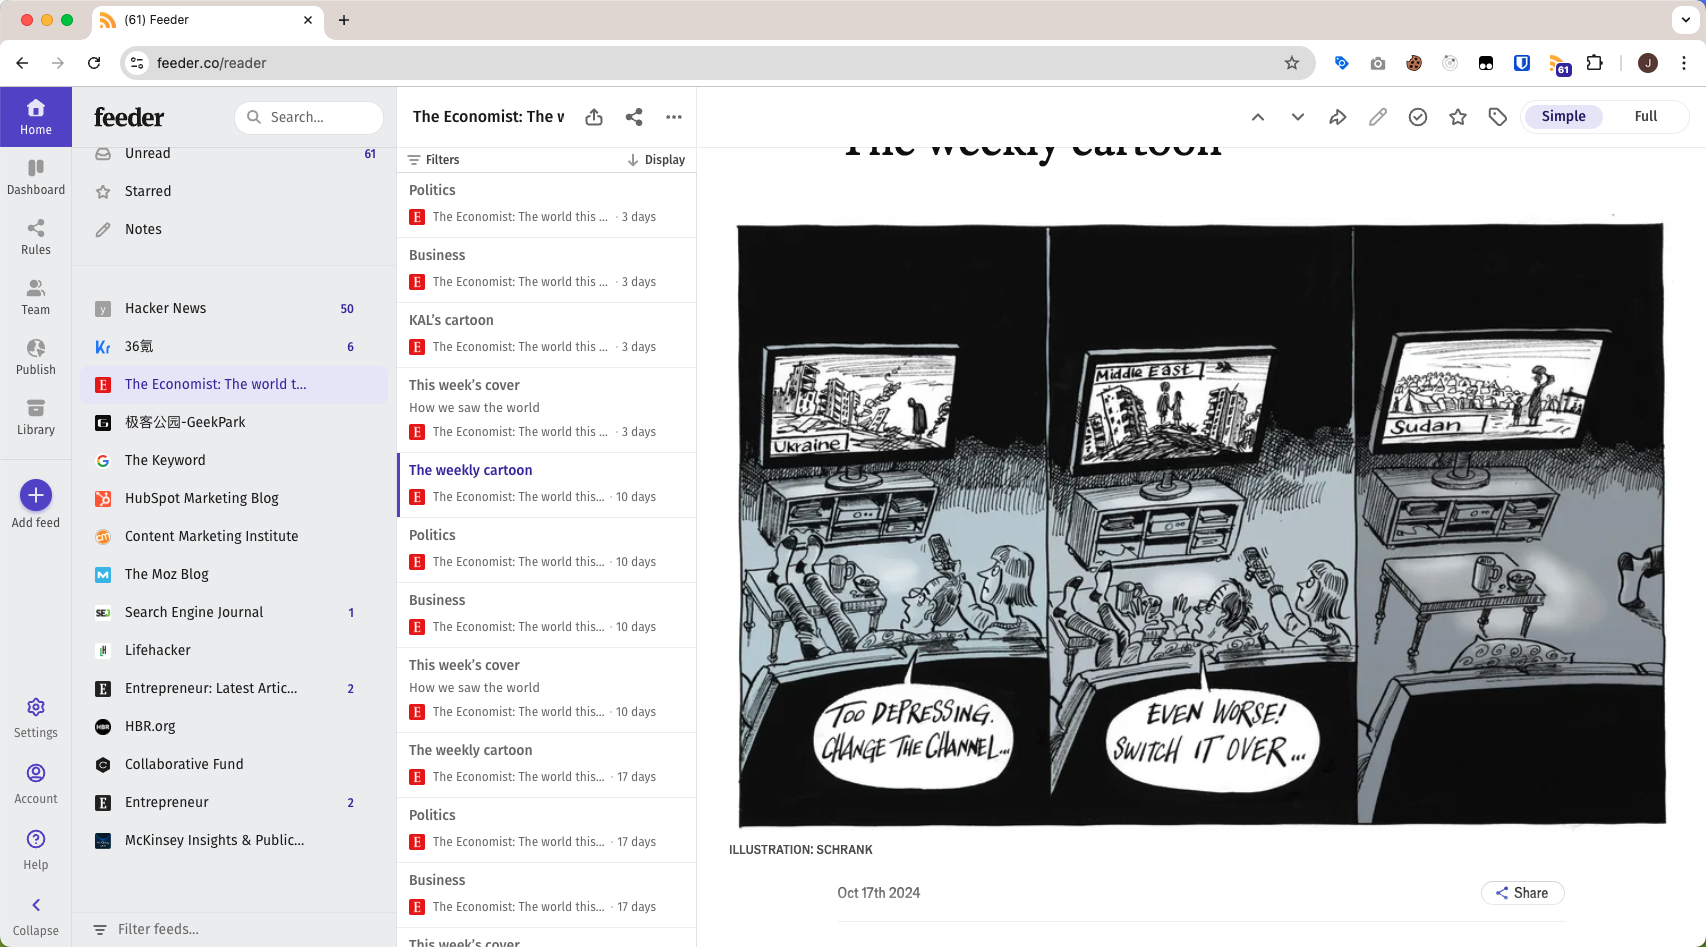Open Settings gear in the sidebar
This screenshot has width=1706, height=947.
[36, 718]
